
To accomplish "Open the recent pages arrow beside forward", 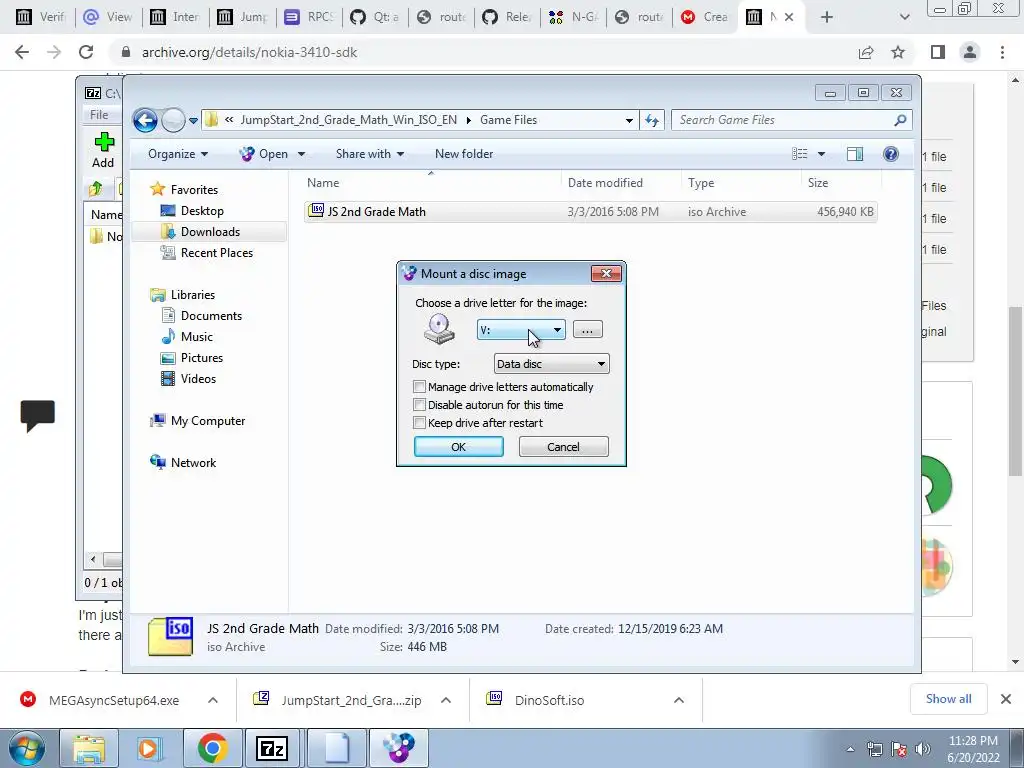I will (193, 121).
